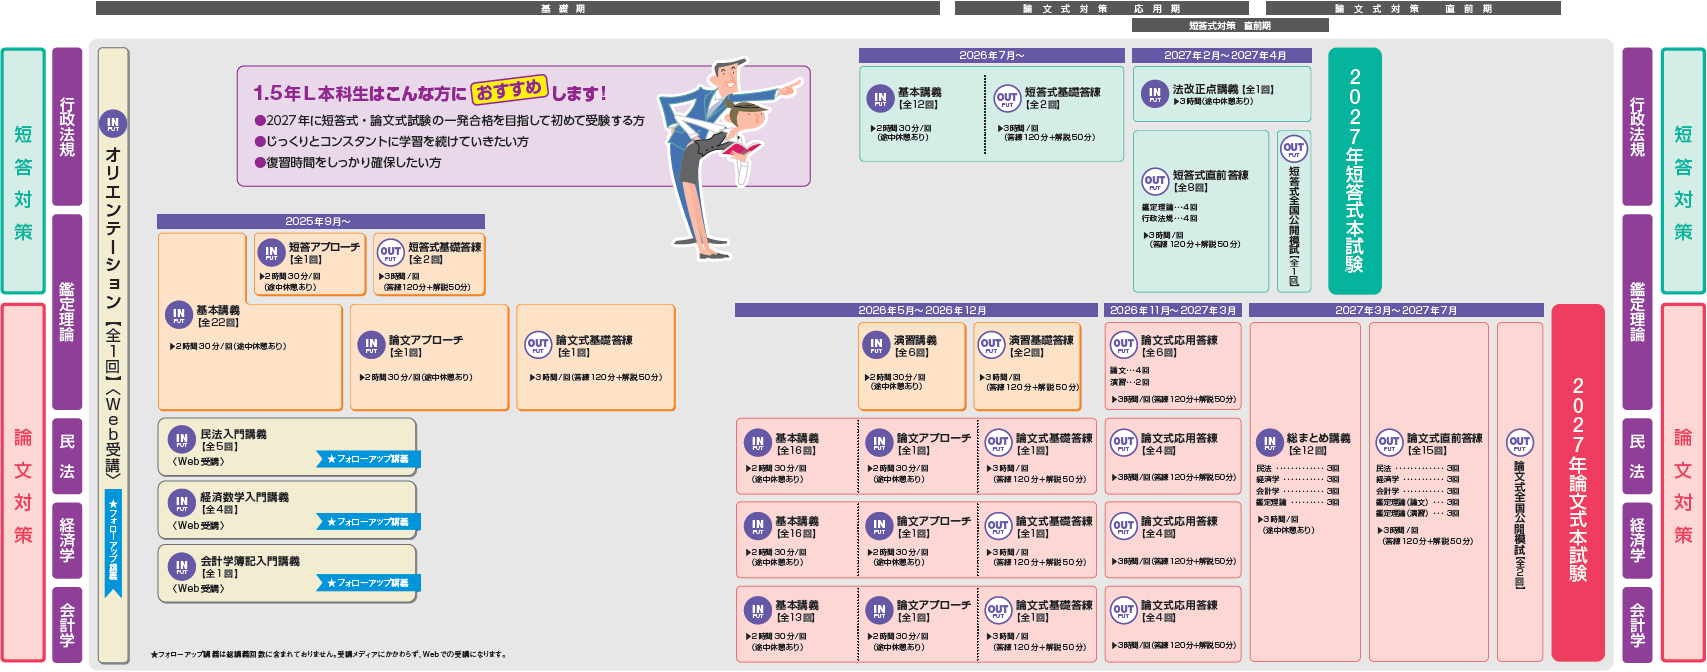Click the フォローアップ講義 badge on 会計学簿記入門講義
The width and height of the screenshot is (1707, 672).
point(368,583)
